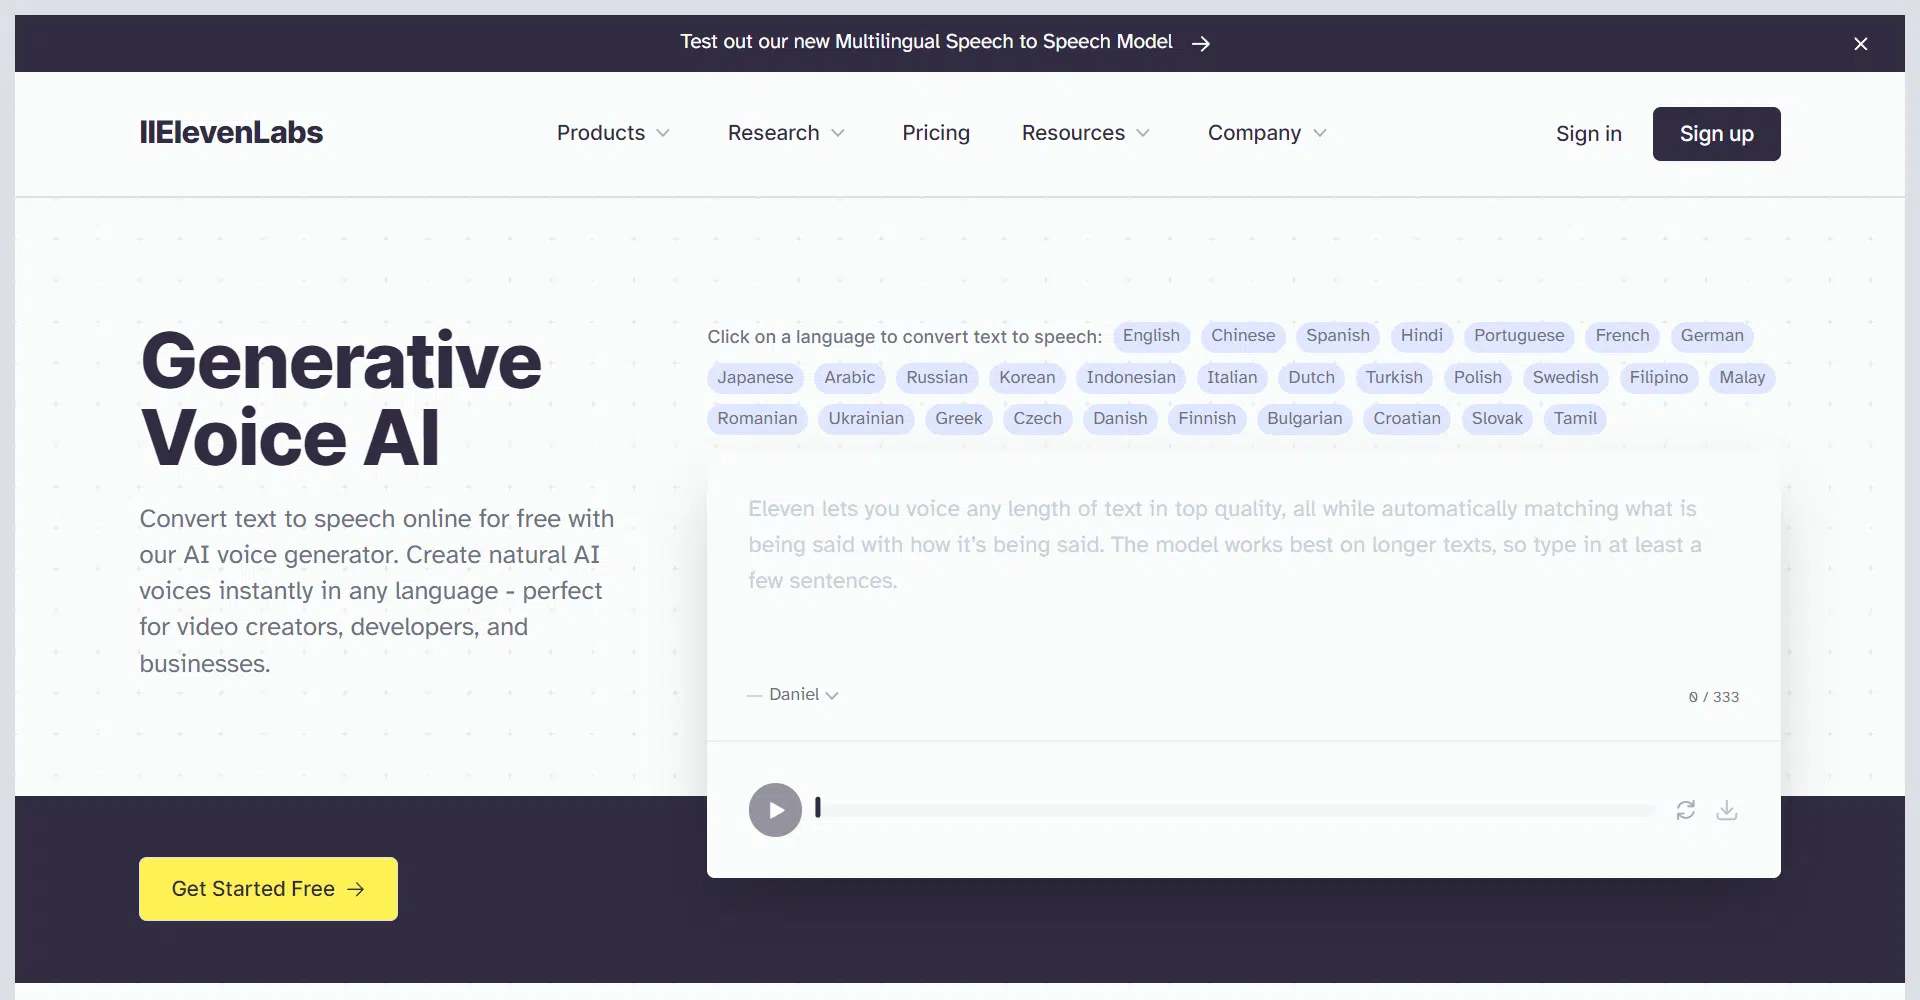The image size is (1920, 1000).
Task: Choose the Spanish language option
Action: tap(1337, 336)
